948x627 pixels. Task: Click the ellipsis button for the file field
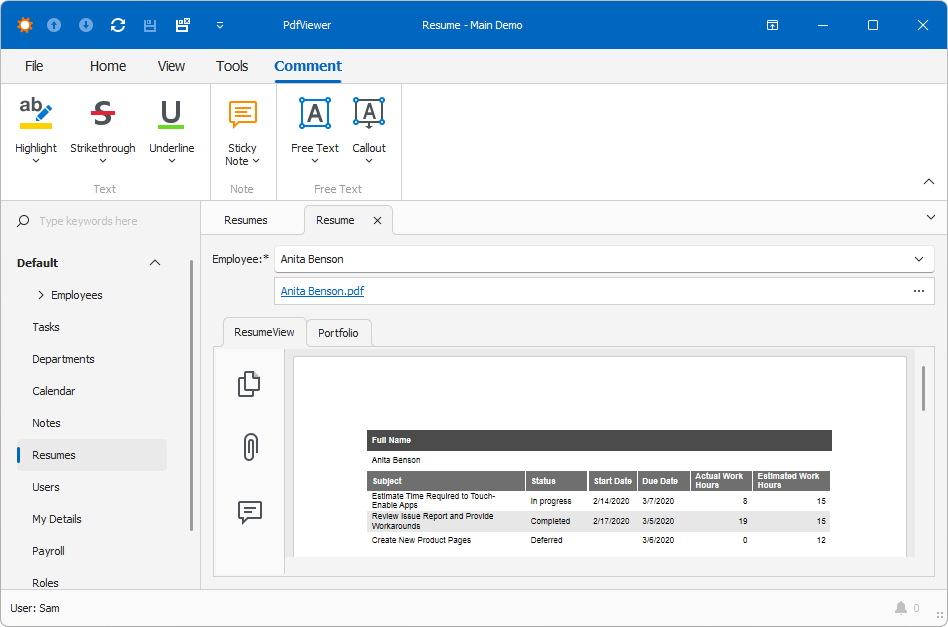click(918, 291)
